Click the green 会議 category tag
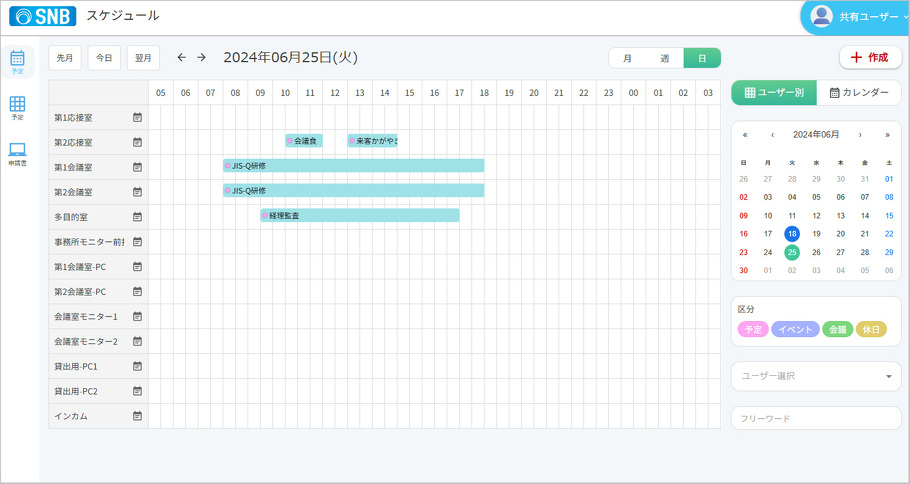Image resolution: width=910 pixels, height=484 pixels. coord(837,330)
